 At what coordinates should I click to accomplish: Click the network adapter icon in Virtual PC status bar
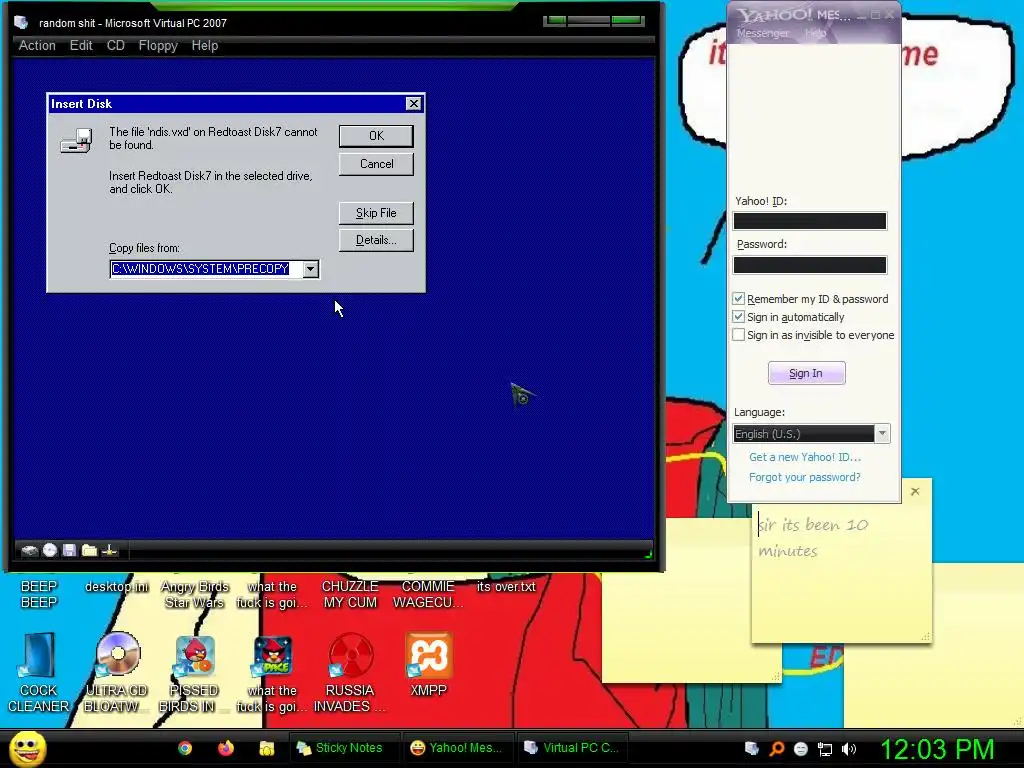110,550
